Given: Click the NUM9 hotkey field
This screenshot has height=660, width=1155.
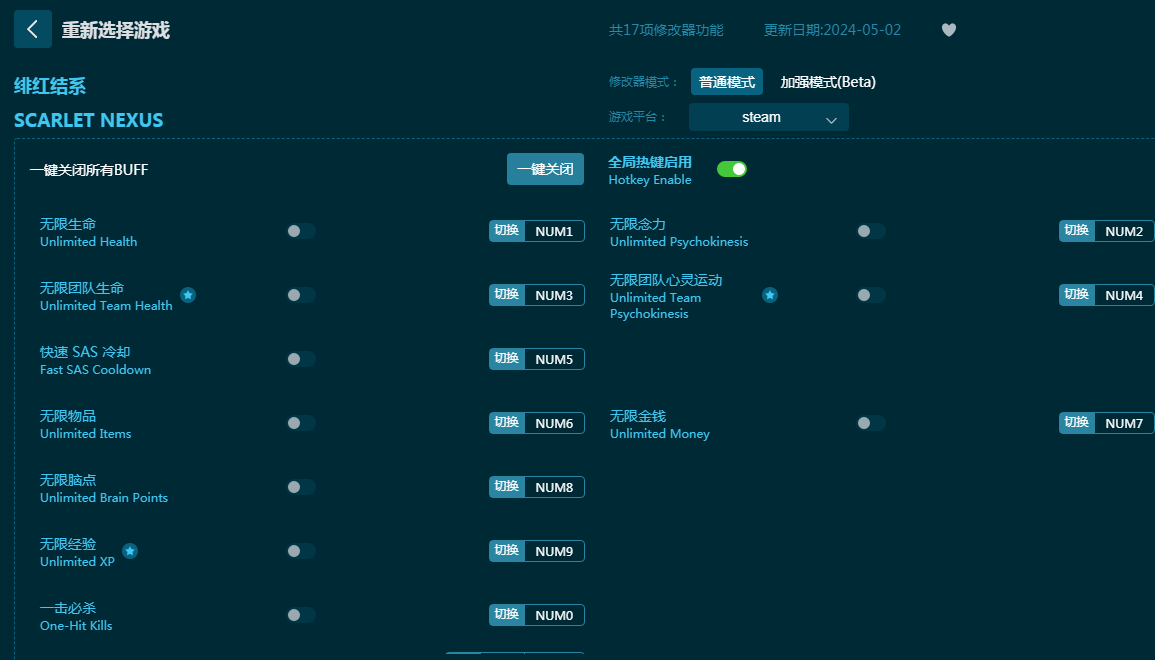Looking at the screenshot, I should [x=555, y=552].
